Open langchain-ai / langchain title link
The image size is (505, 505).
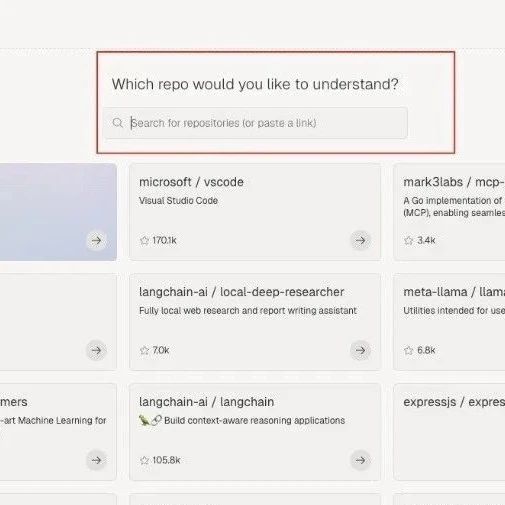207,402
